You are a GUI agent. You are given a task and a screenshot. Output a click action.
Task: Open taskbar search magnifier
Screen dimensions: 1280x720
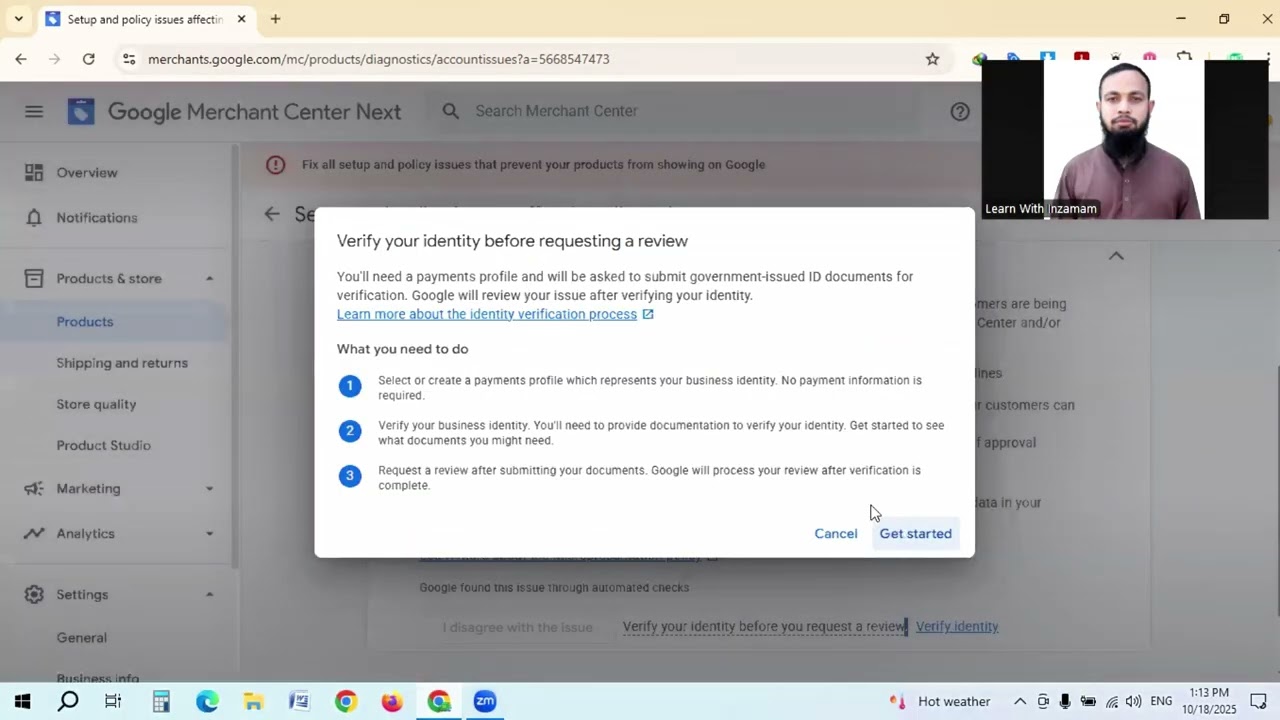[68, 701]
